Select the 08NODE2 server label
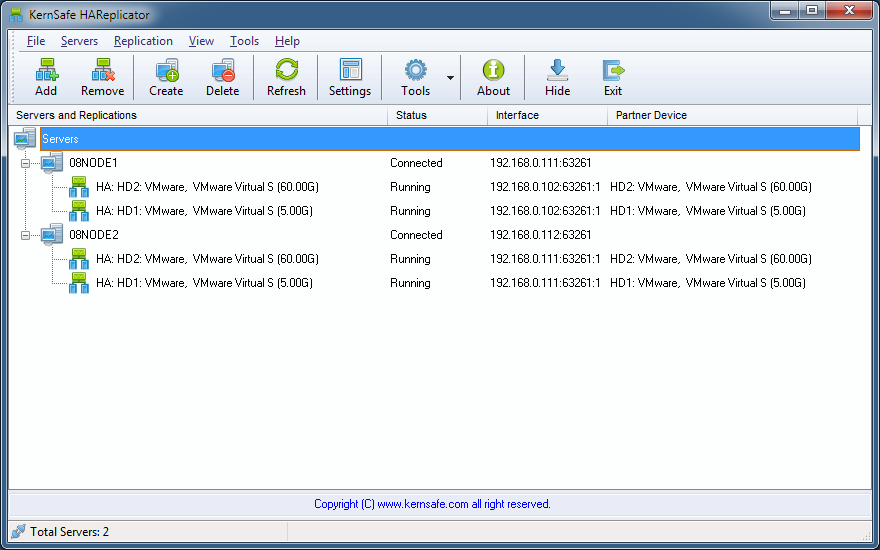The image size is (880, 550). [x=94, y=235]
